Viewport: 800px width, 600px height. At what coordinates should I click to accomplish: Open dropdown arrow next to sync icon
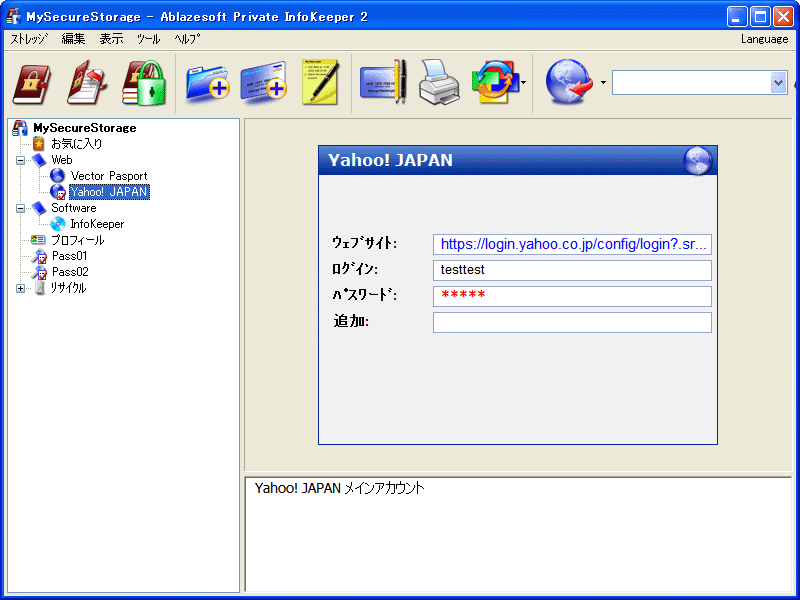point(523,83)
